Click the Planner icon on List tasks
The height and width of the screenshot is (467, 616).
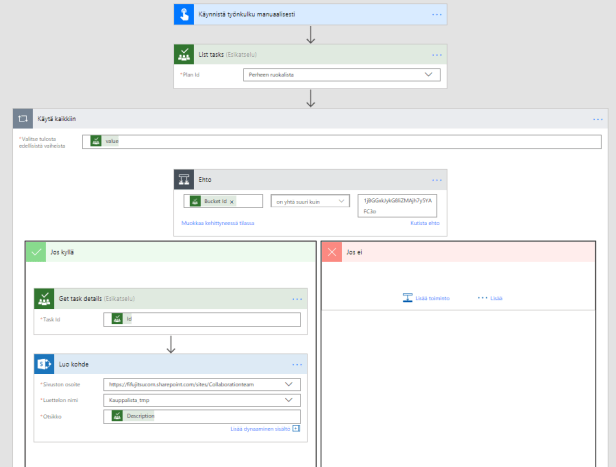[186, 54]
